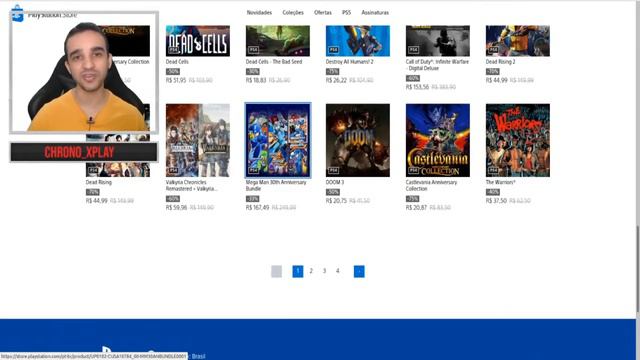Viewport: 640px width, 360px height.
Task: Open Call of Duty Infinite Warfare thumbnail
Action: pyautogui.click(x=438, y=41)
